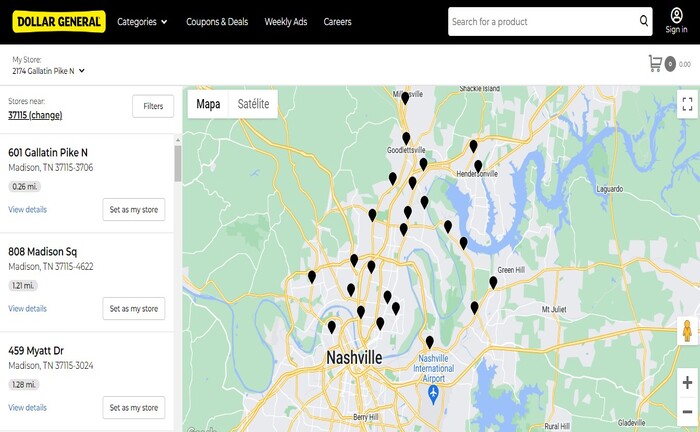Click the 0.26 mi. distance badge
The width and height of the screenshot is (700, 432).
click(x=25, y=187)
